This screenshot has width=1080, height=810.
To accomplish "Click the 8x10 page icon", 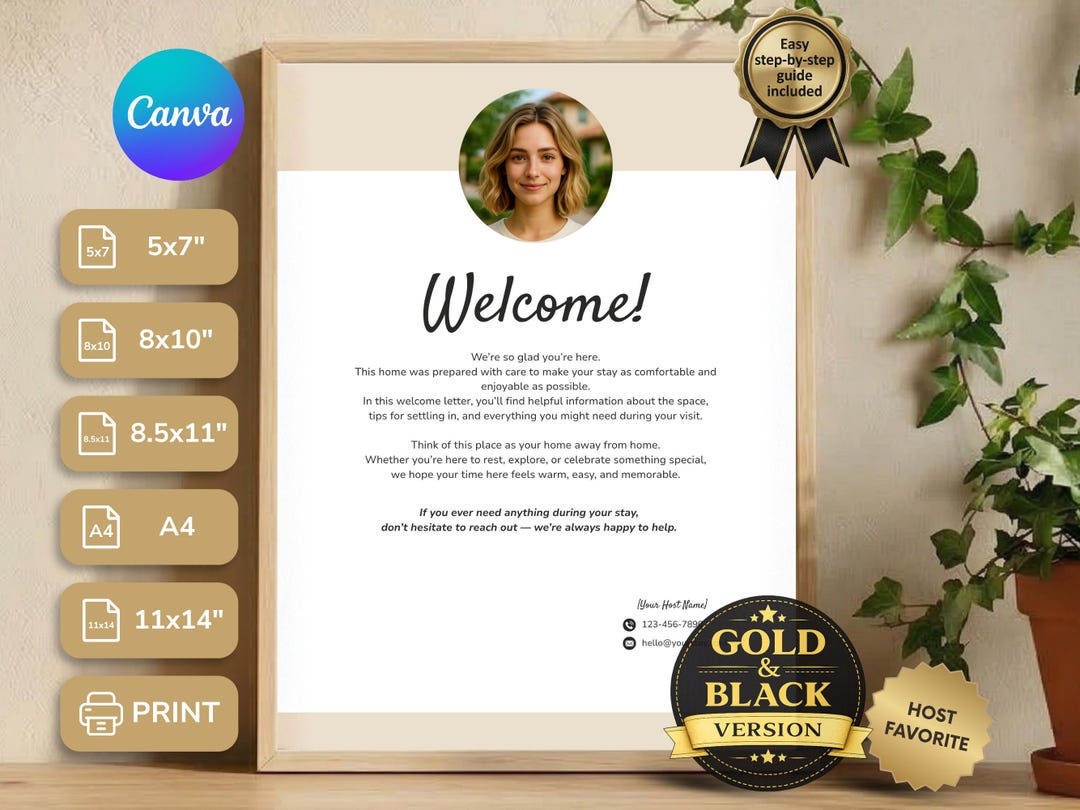I will click(x=97, y=340).
